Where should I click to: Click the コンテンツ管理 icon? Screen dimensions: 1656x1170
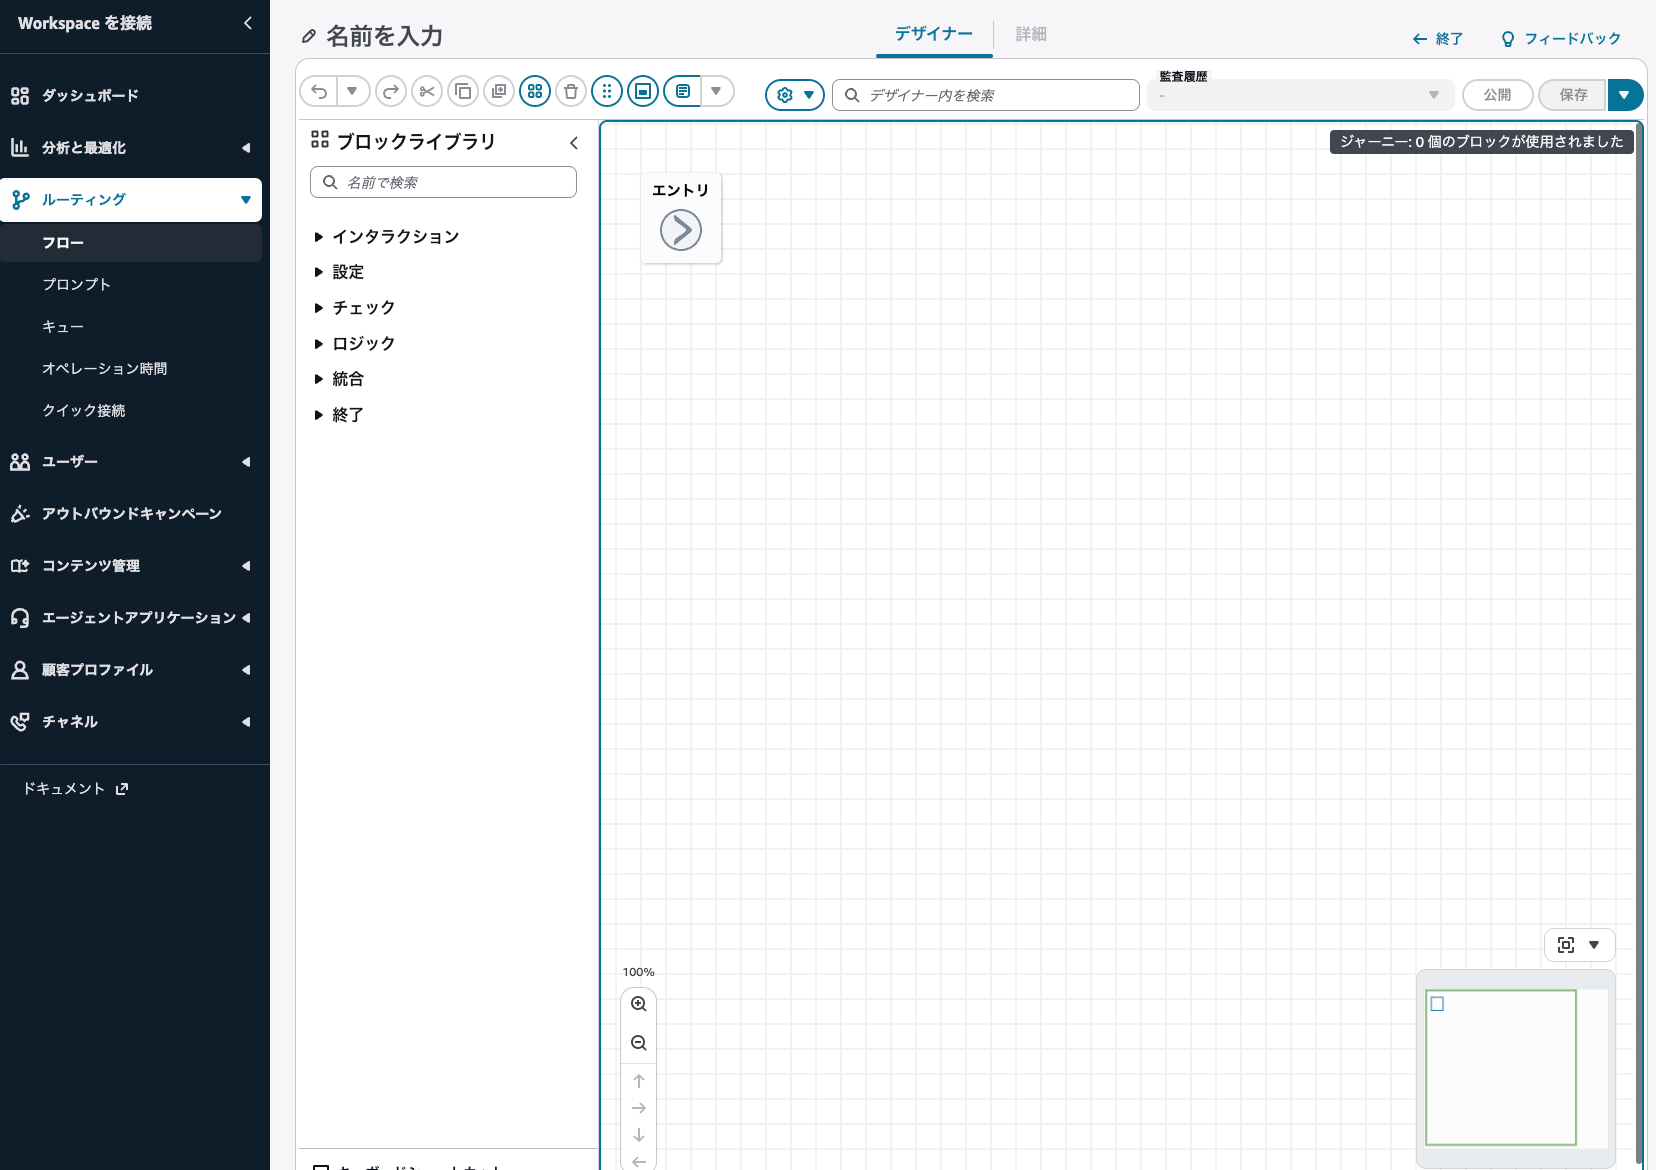[20, 566]
